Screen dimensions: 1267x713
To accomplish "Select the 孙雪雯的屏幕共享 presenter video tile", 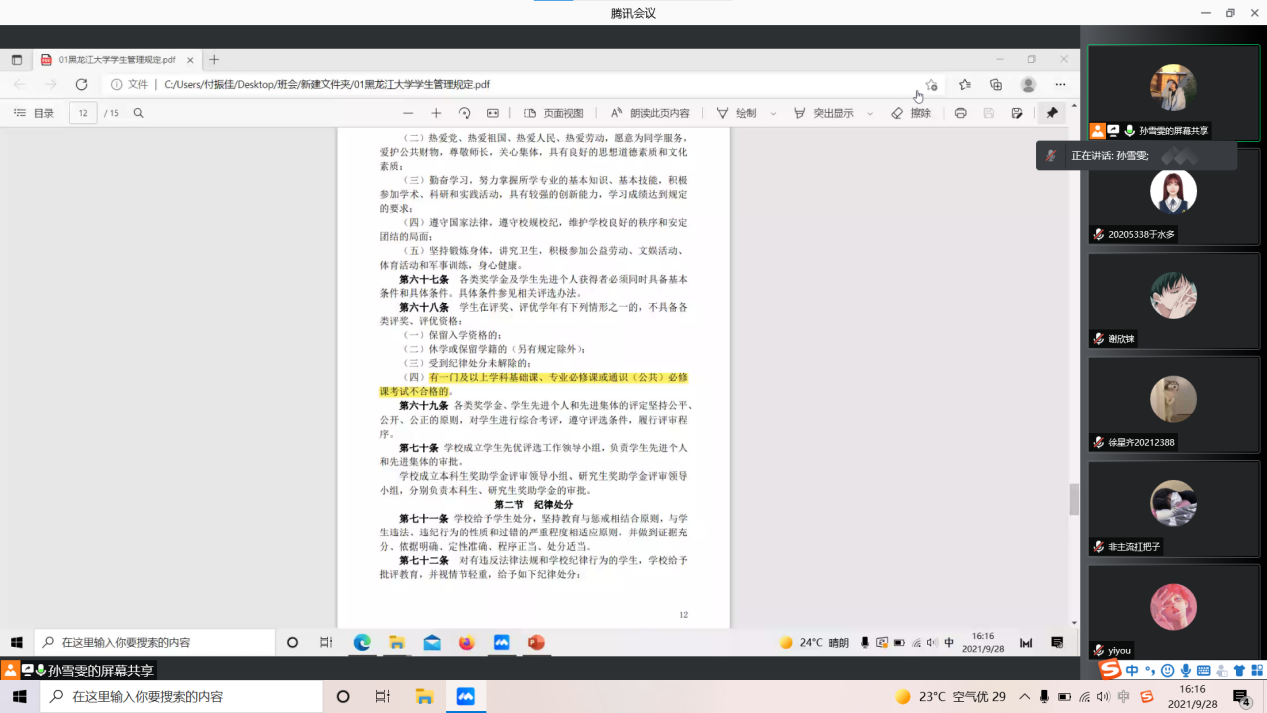I will (x=1174, y=93).
